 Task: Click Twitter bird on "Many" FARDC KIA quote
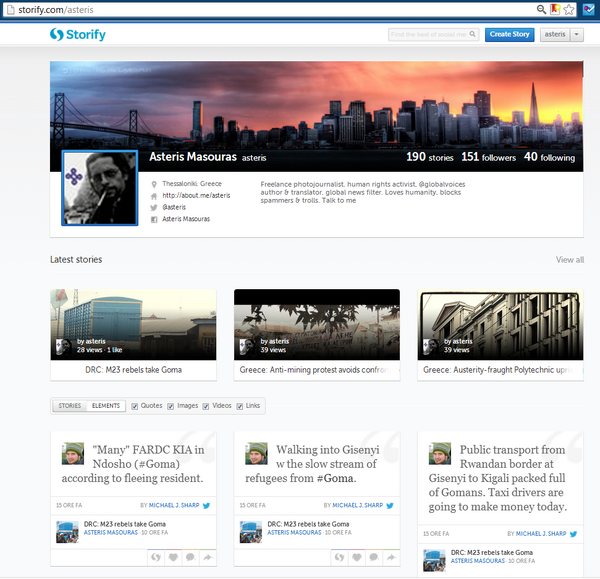coord(207,506)
